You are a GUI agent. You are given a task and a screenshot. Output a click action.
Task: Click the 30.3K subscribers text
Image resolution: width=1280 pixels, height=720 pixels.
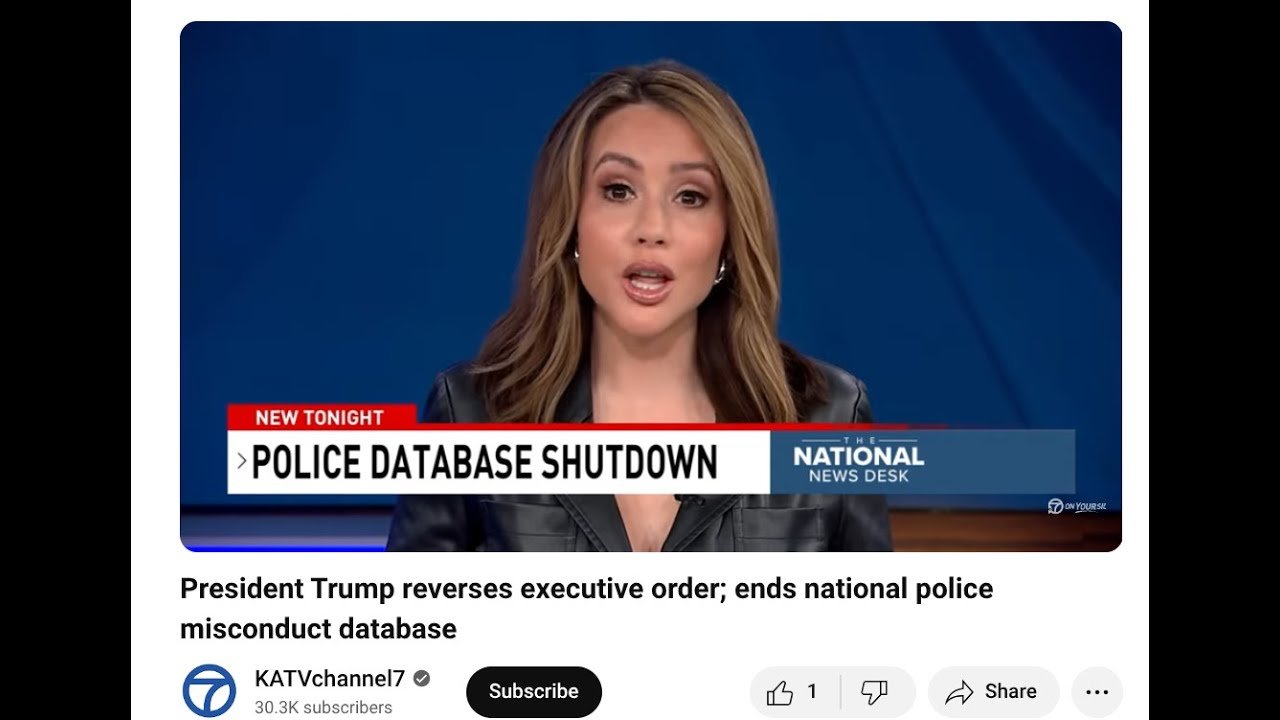click(x=323, y=707)
